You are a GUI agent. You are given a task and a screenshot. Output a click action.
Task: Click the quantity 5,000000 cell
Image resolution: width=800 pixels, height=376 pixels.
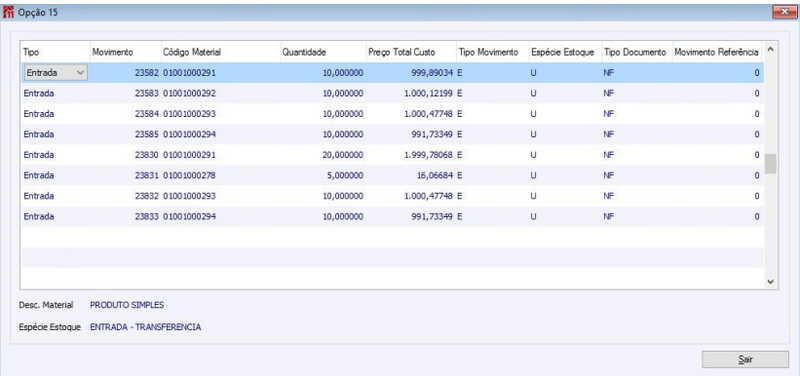tap(345, 175)
